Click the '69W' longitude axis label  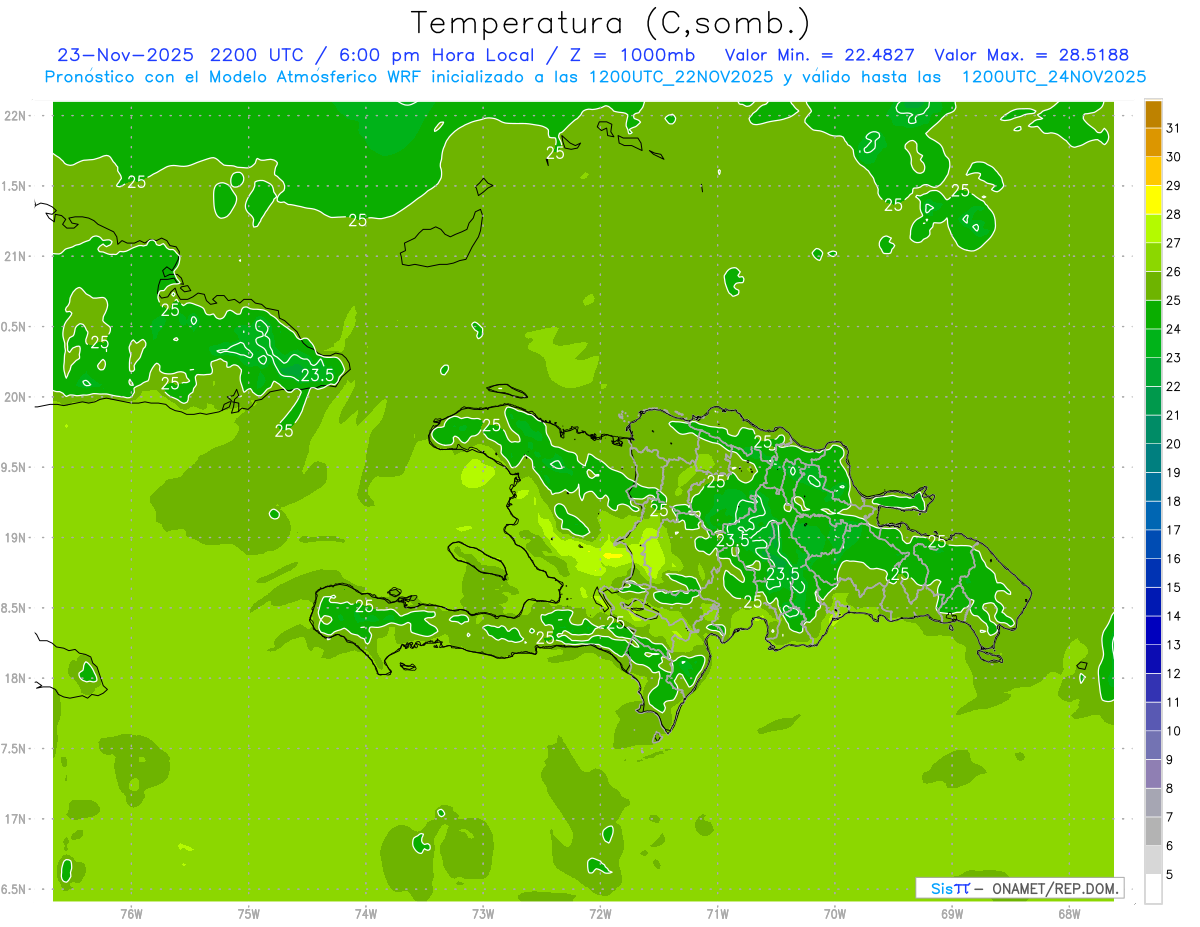click(952, 914)
